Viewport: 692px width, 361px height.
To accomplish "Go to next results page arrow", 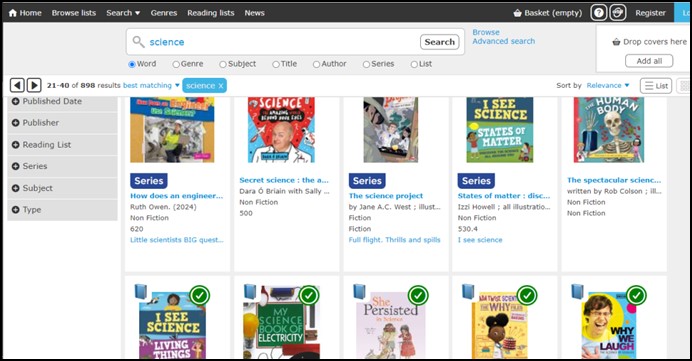I will click(x=34, y=85).
